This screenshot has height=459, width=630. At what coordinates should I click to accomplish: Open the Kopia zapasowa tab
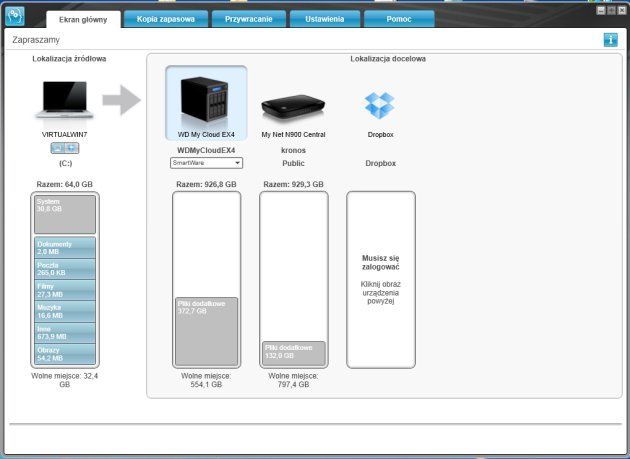tap(166, 19)
